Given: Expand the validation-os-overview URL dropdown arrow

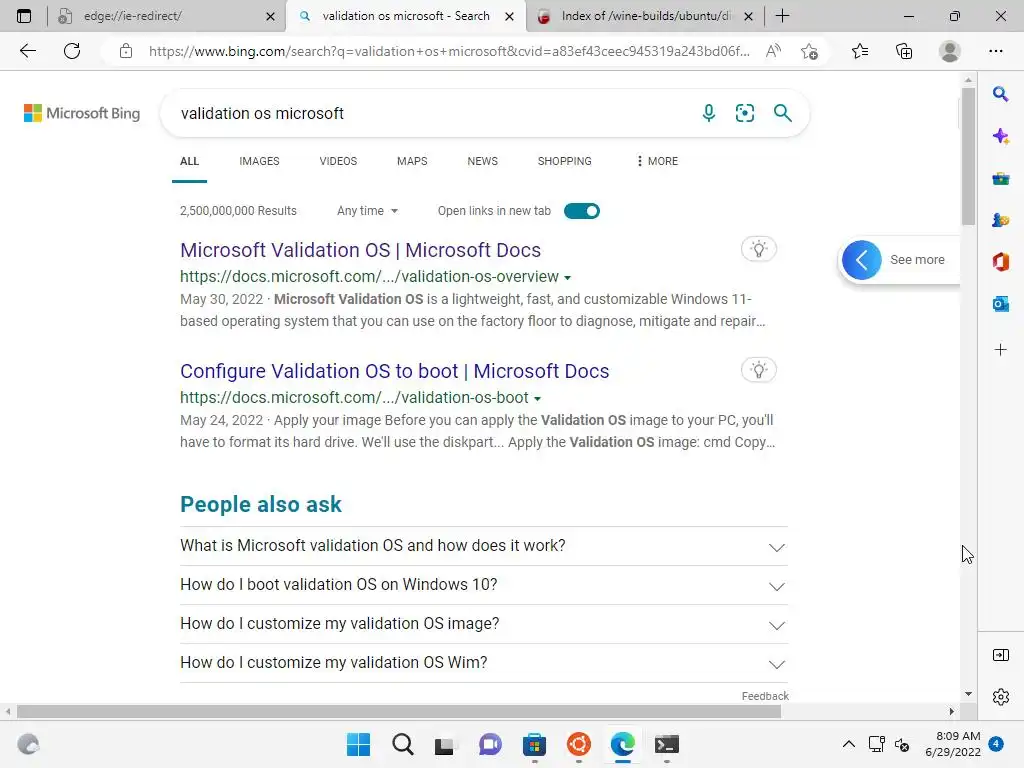Looking at the screenshot, I should [568, 278].
